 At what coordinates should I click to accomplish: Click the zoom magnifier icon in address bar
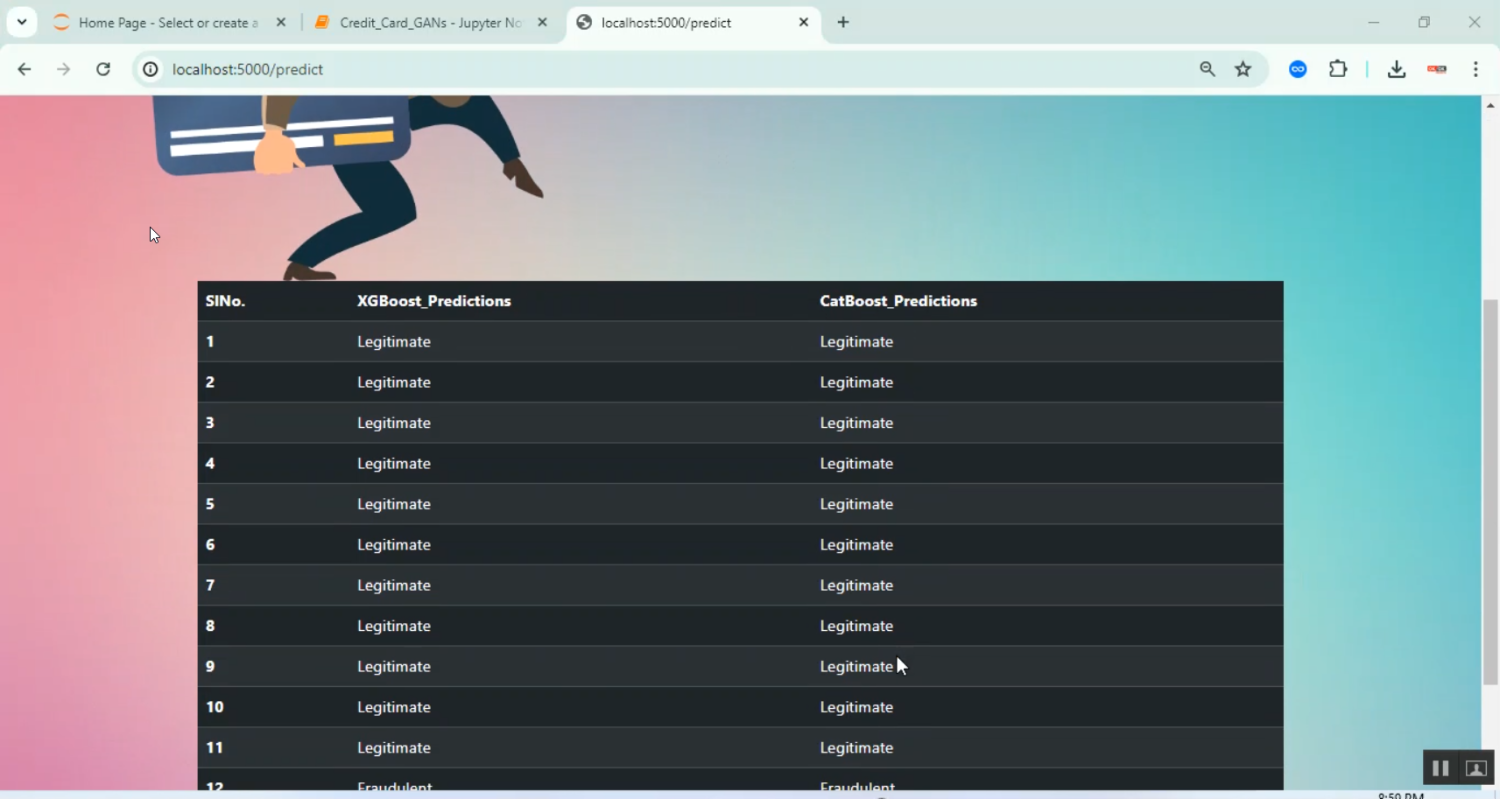[1207, 69]
